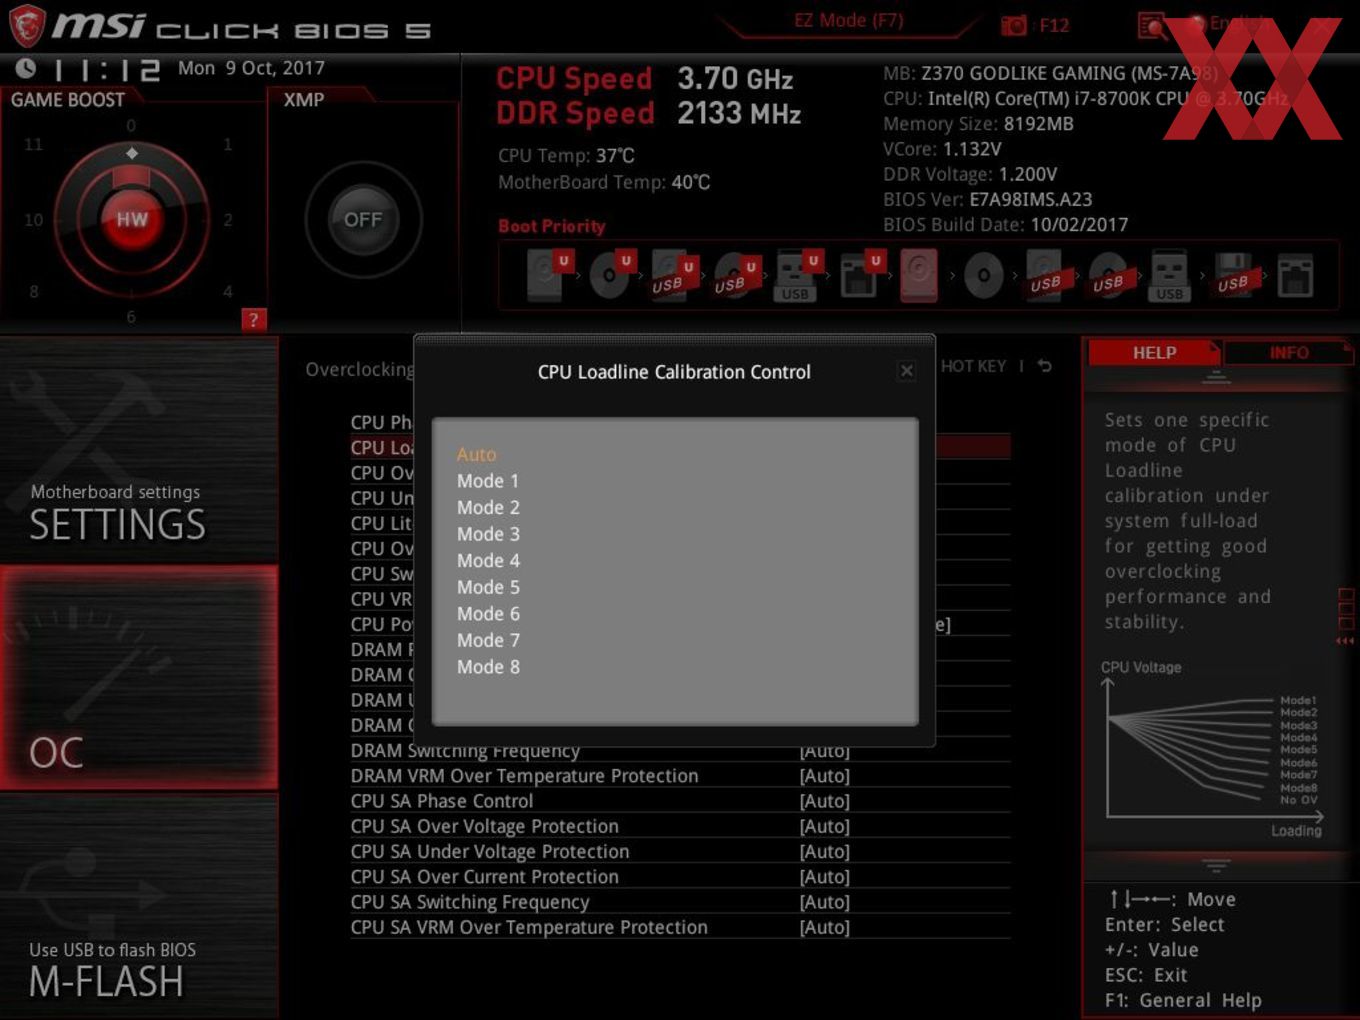Click the red question mark Game Boost help
Screen dimensions: 1360x1020
254,319
